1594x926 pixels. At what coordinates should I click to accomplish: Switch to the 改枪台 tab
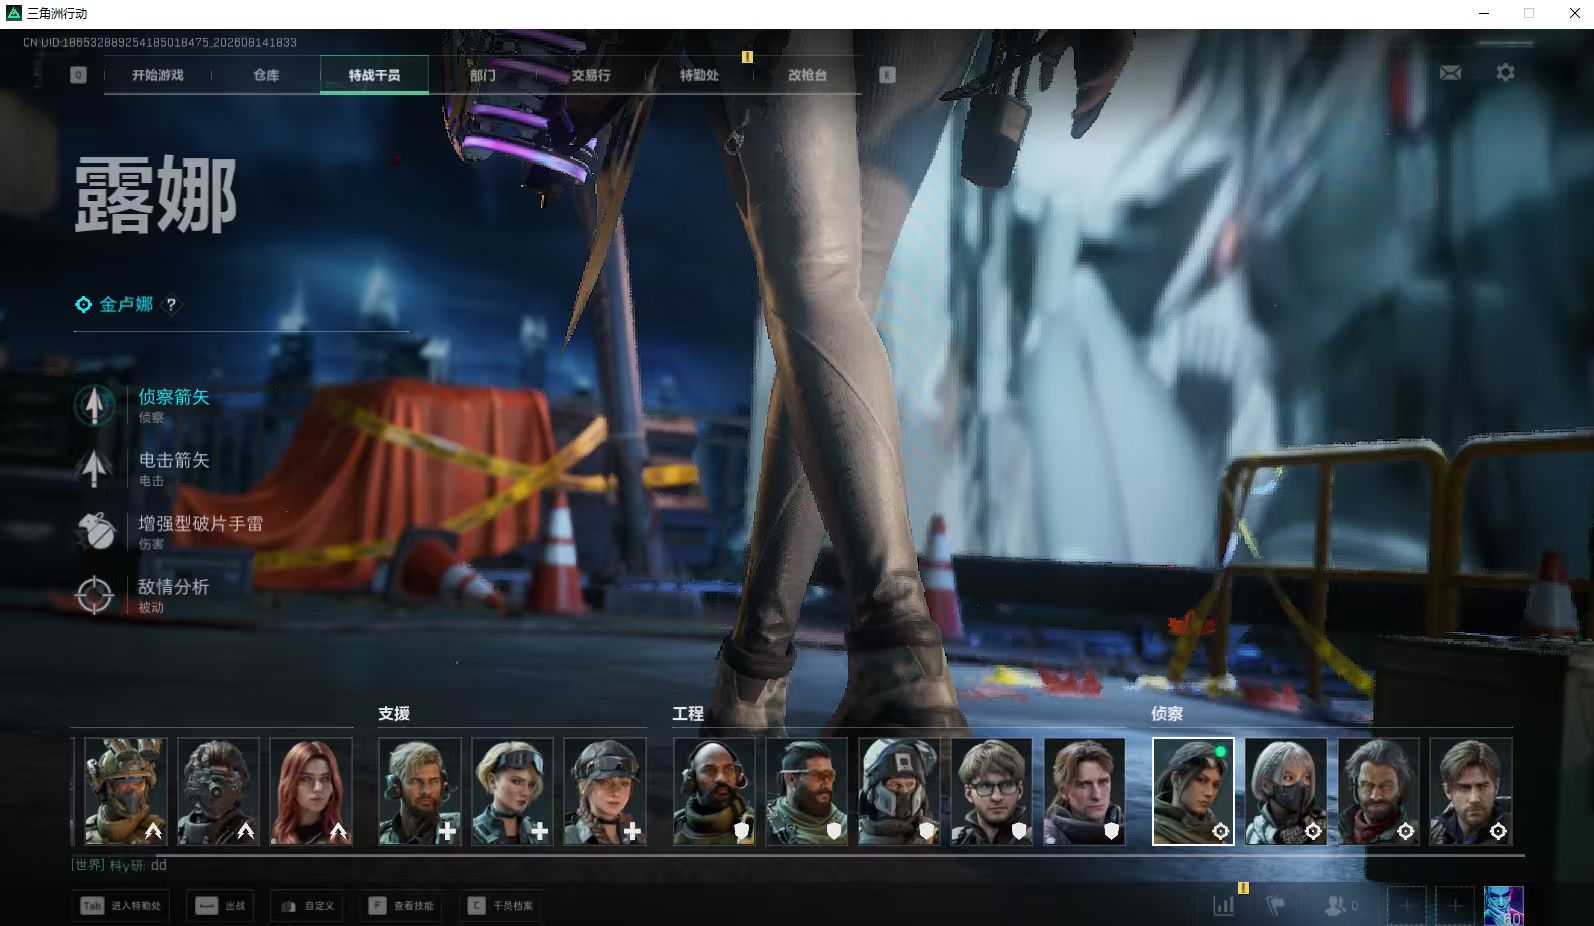pyautogui.click(x=807, y=75)
